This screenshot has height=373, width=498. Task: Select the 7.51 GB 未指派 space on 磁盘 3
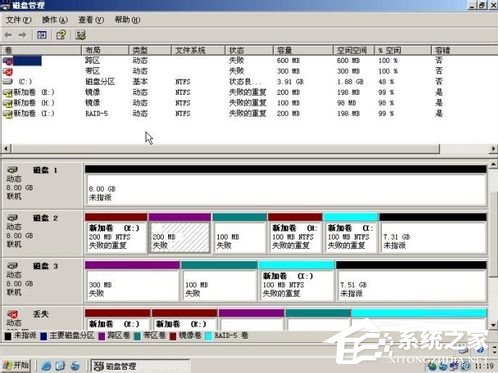(x=411, y=281)
